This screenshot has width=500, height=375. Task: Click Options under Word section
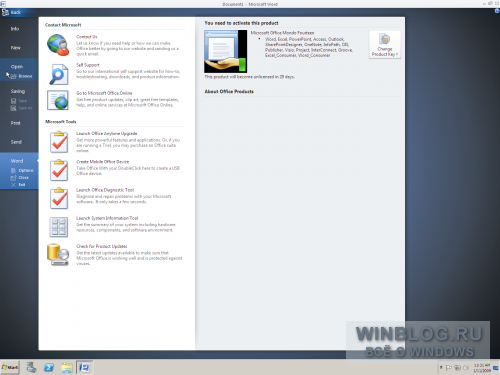pyautogui.click(x=22, y=171)
